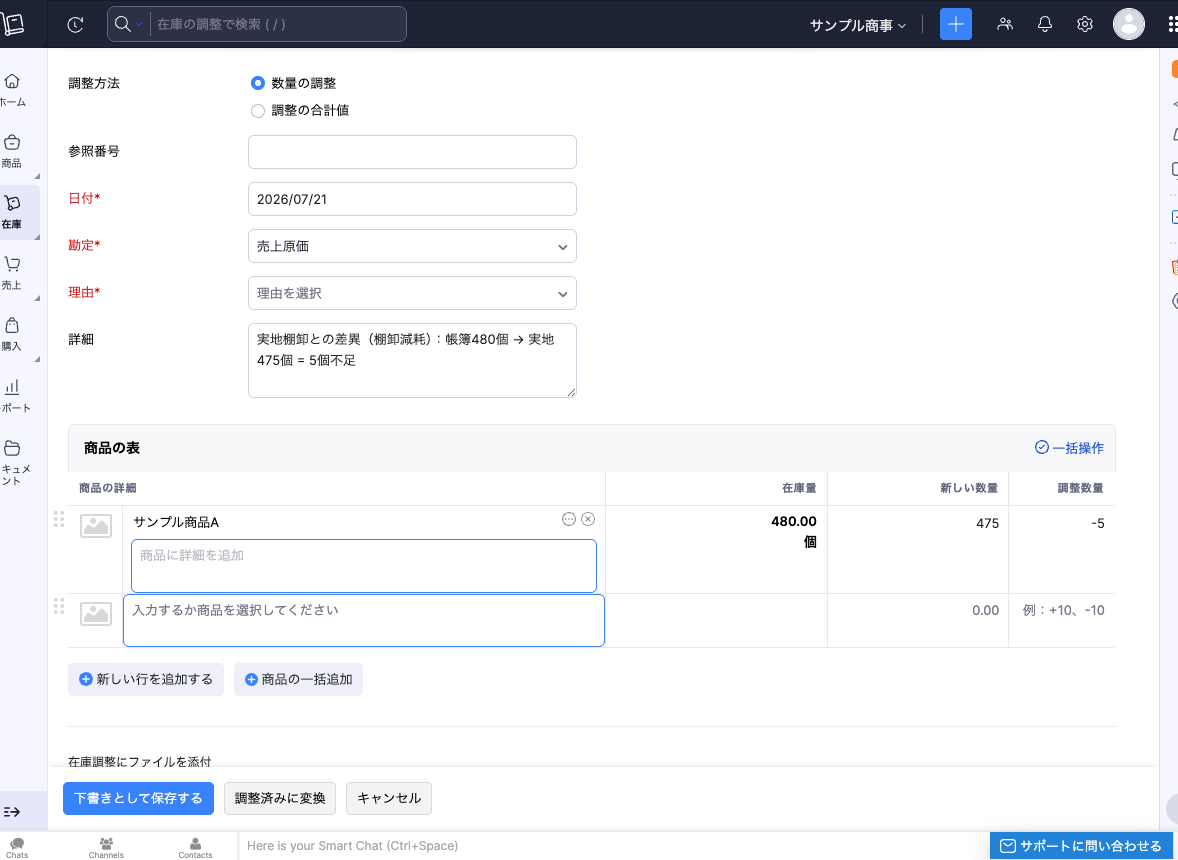
Task: Select the 数量の調整 radio button
Action: point(258,83)
